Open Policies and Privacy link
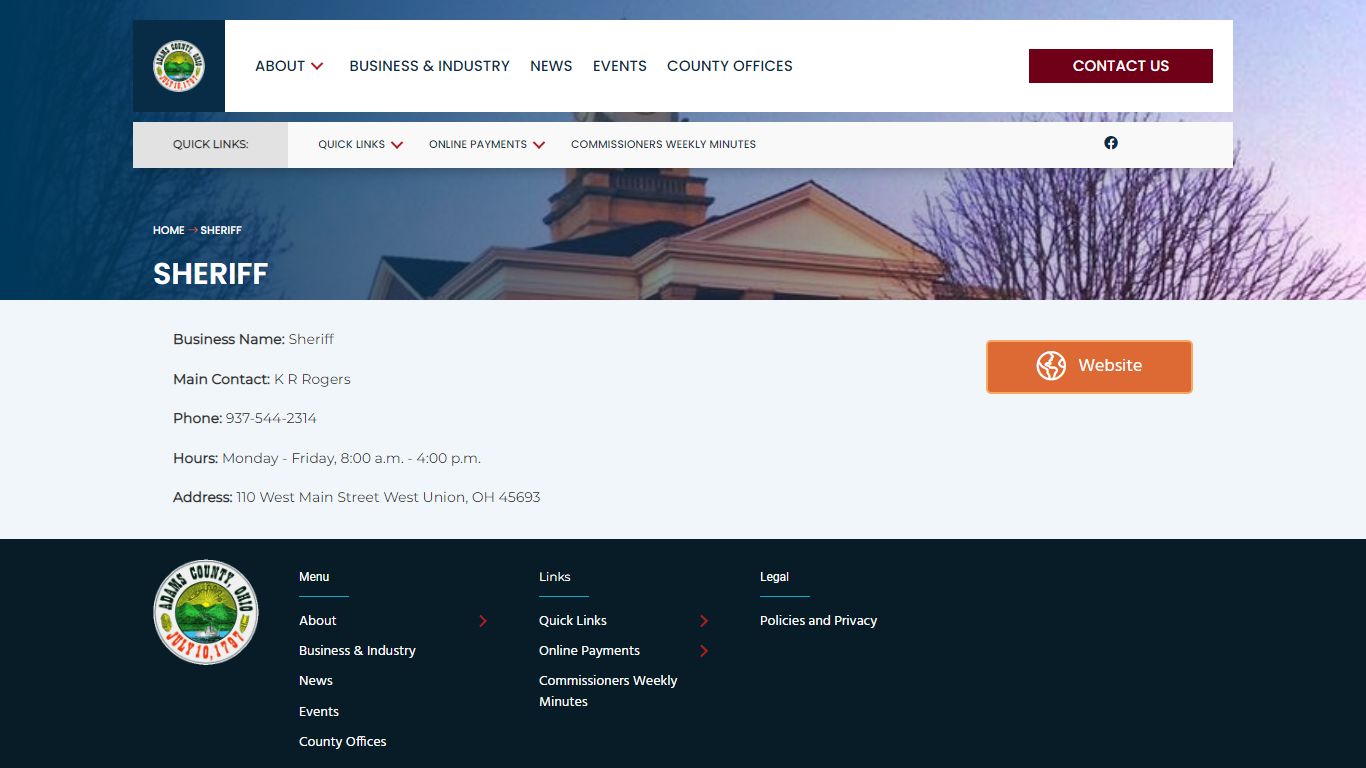This screenshot has height=768, width=1366. pos(818,621)
